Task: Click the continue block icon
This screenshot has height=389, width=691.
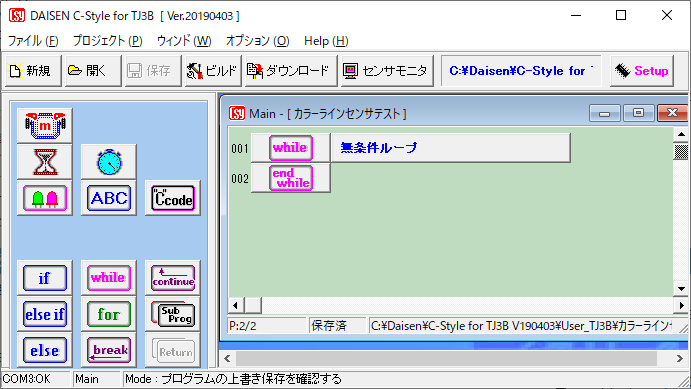Action: (x=173, y=278)
